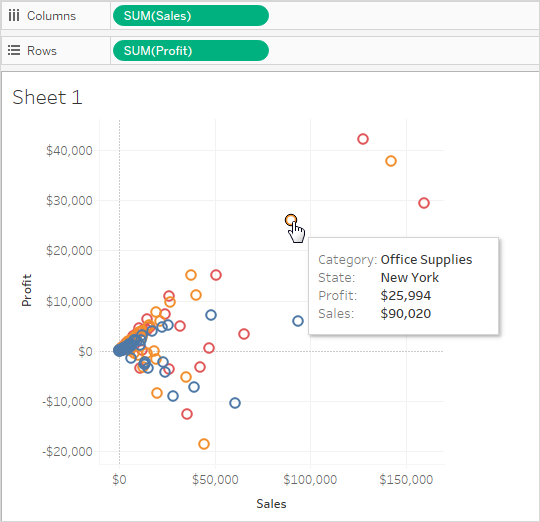Select the highlighted New York Office Supplies mark
Viewport: 540px width, 522px height.
tap(291, 220)
